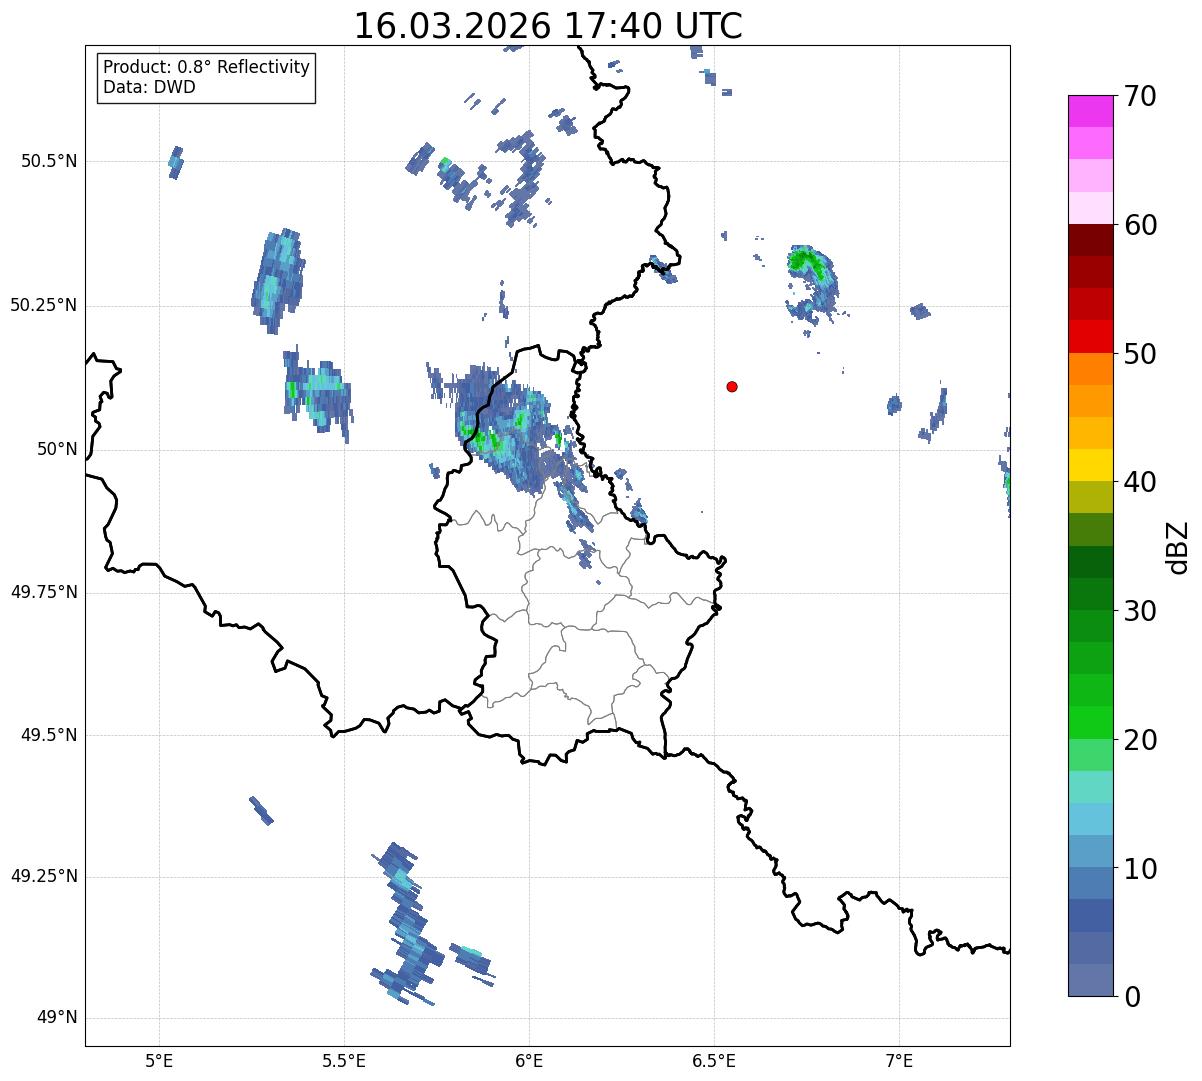This screenshot has height=1081, width=1202.
Task: Click the 50°N latitude label
Action: click(x=57, y=449)
